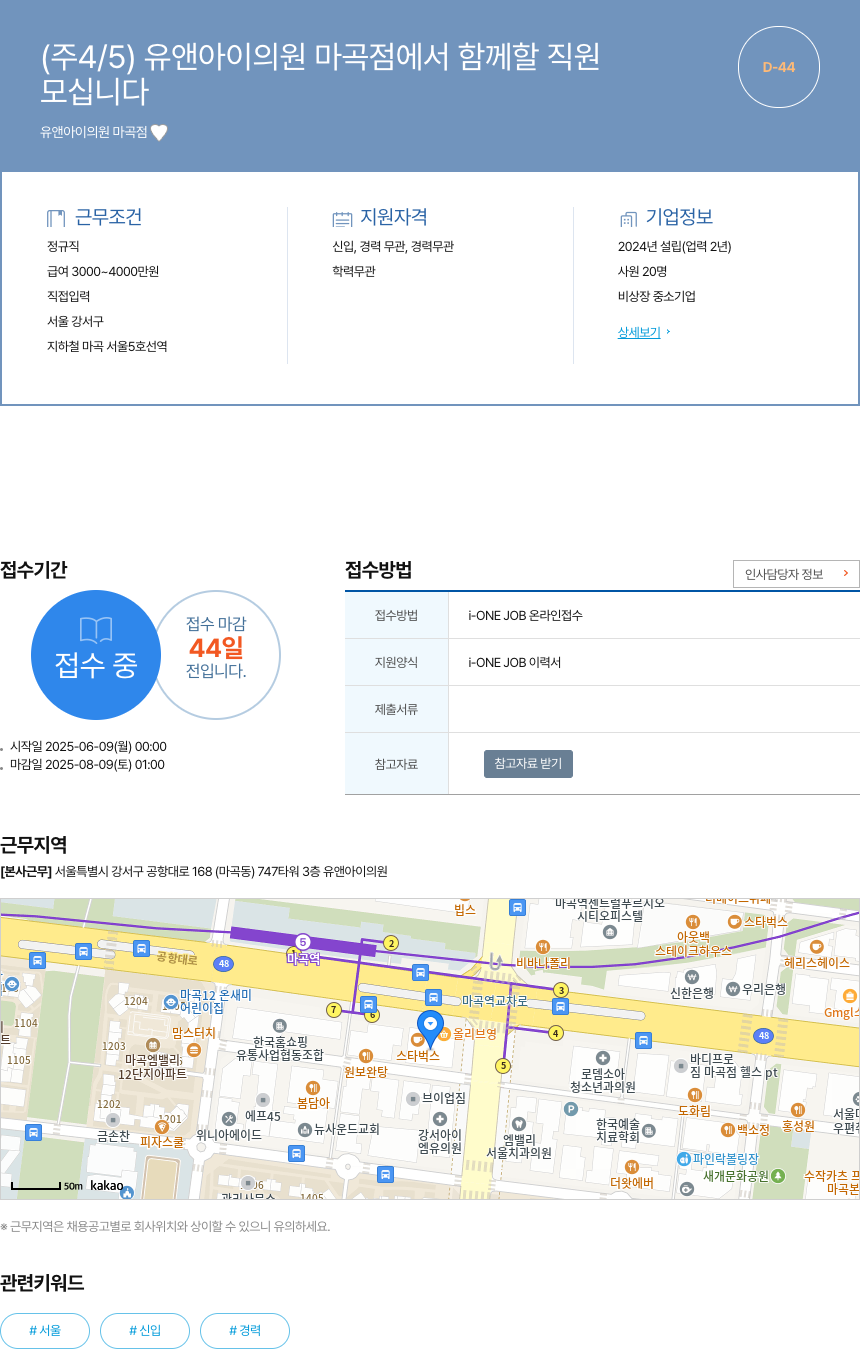Click subway exit 2 marker on map
Screen dimensions: 860x1350
[391, 943]
